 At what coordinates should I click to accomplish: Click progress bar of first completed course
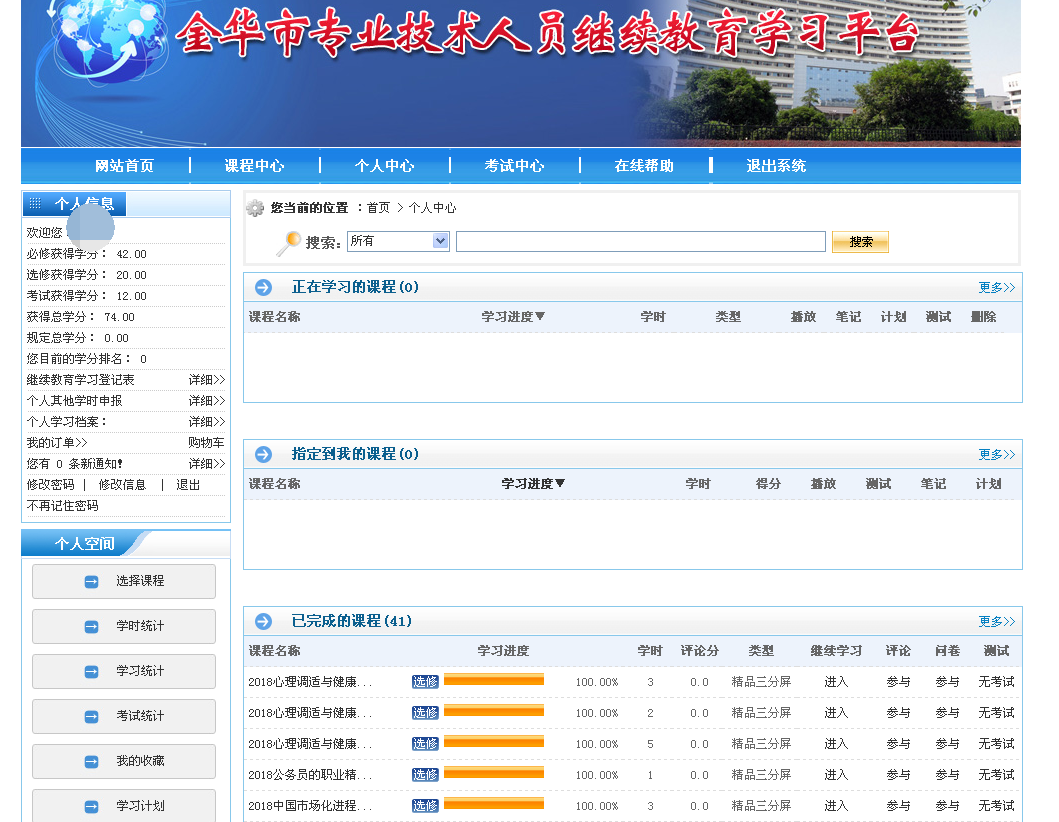(x=494, y=681)
